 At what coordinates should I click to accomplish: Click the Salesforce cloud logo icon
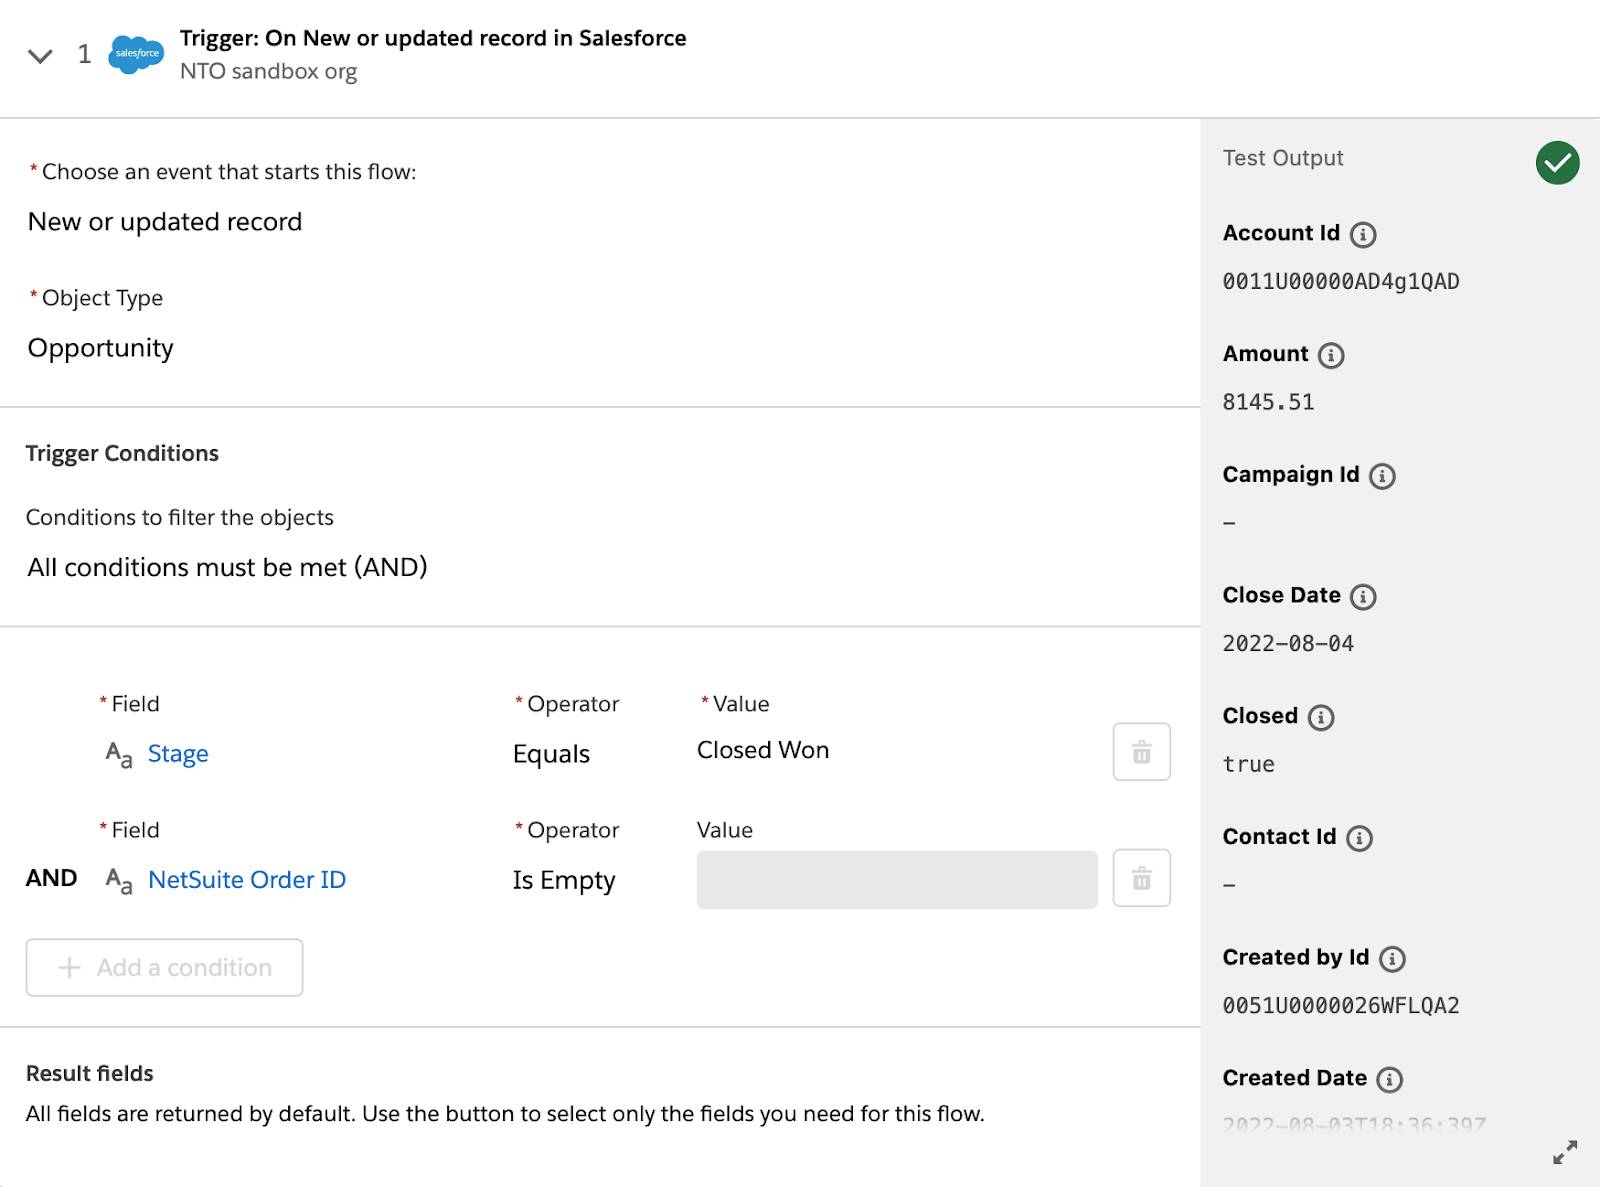(x=136, y=53)
